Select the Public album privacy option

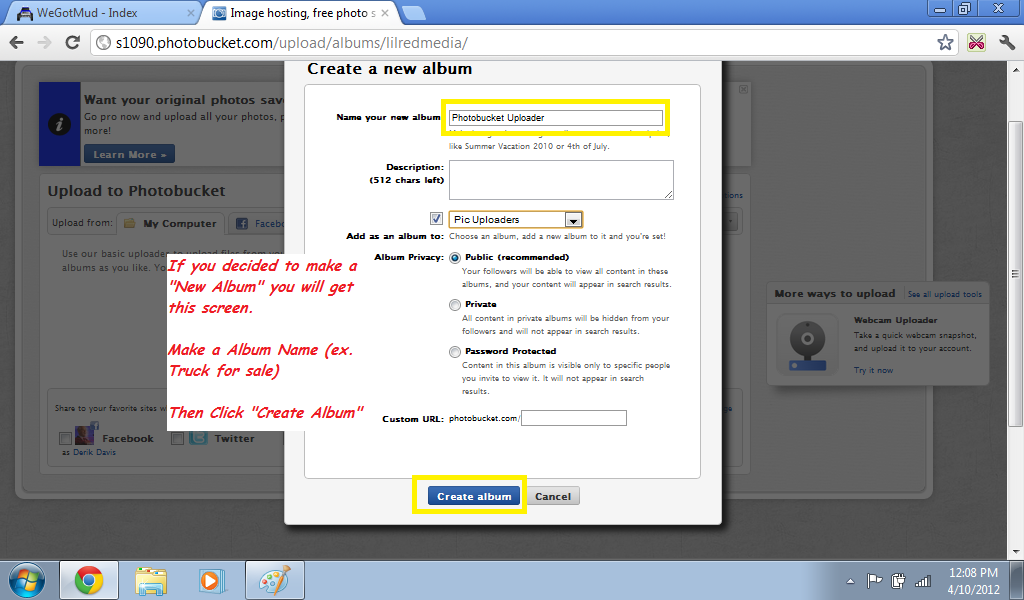[455, 257]
